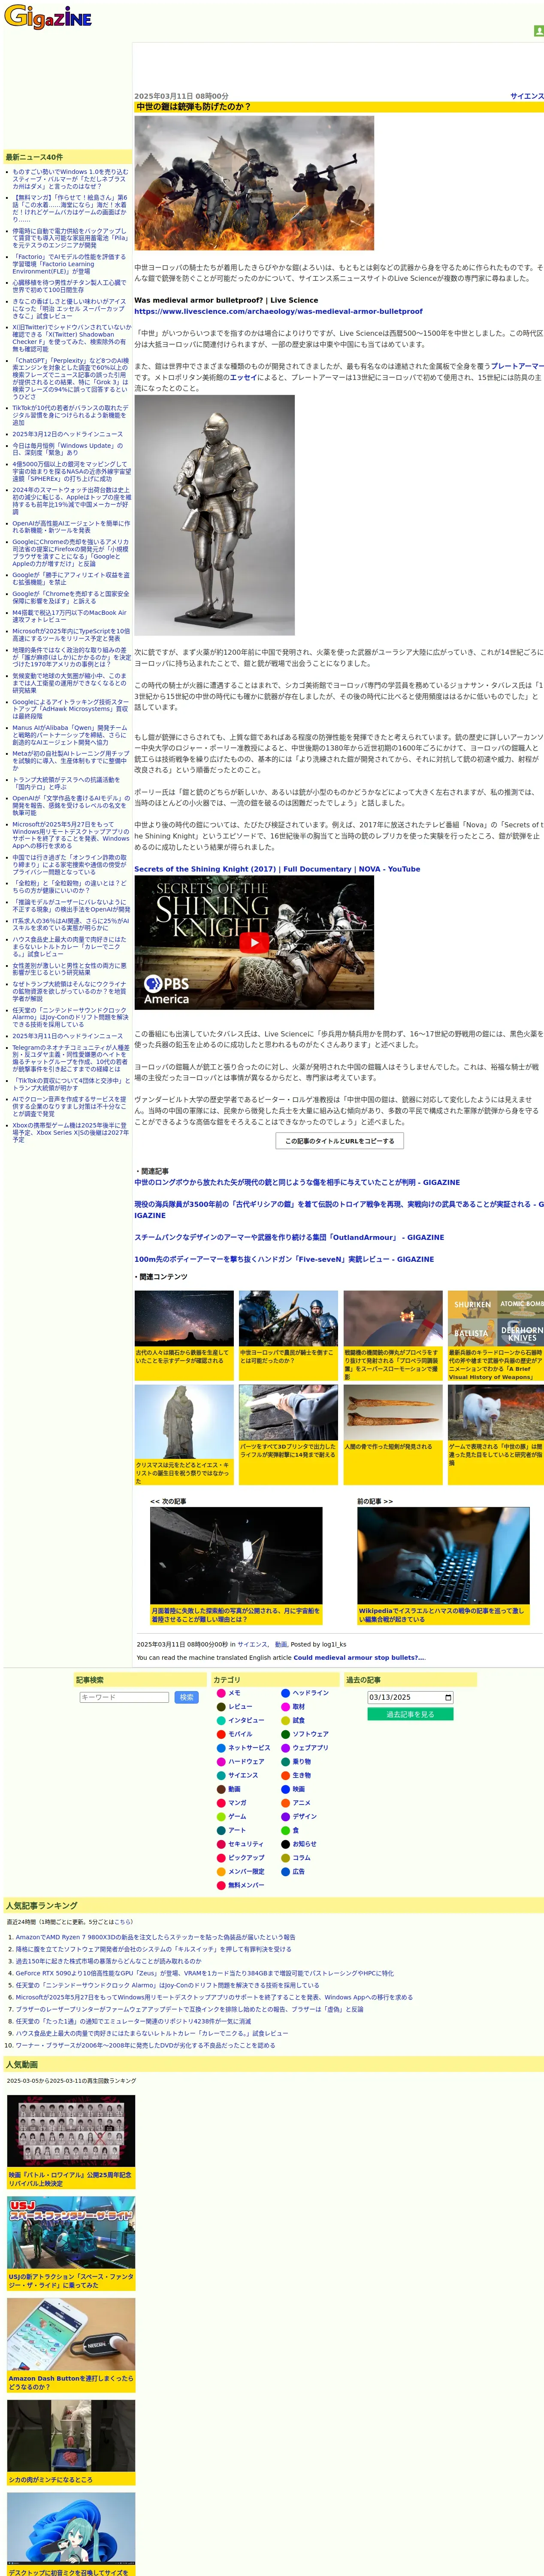The image size is (544, 2576).
Task: Click the copy article title and URL button
Action: click(x=340, y=1141)
